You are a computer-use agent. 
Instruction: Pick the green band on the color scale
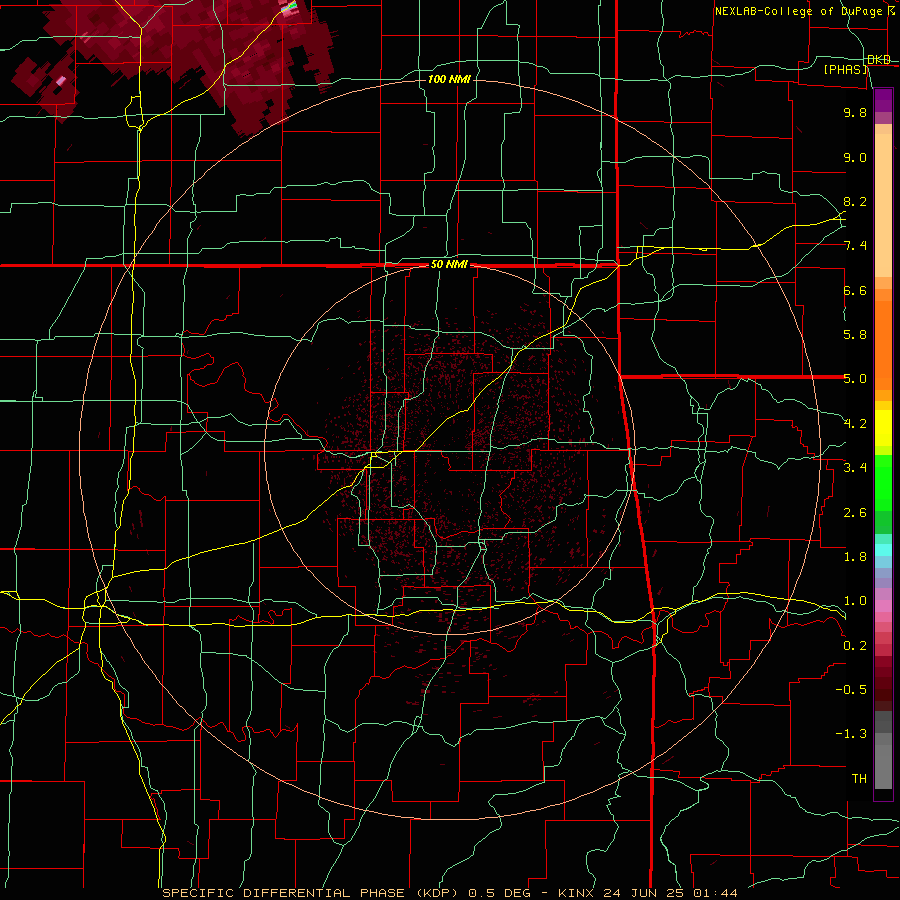883,482
